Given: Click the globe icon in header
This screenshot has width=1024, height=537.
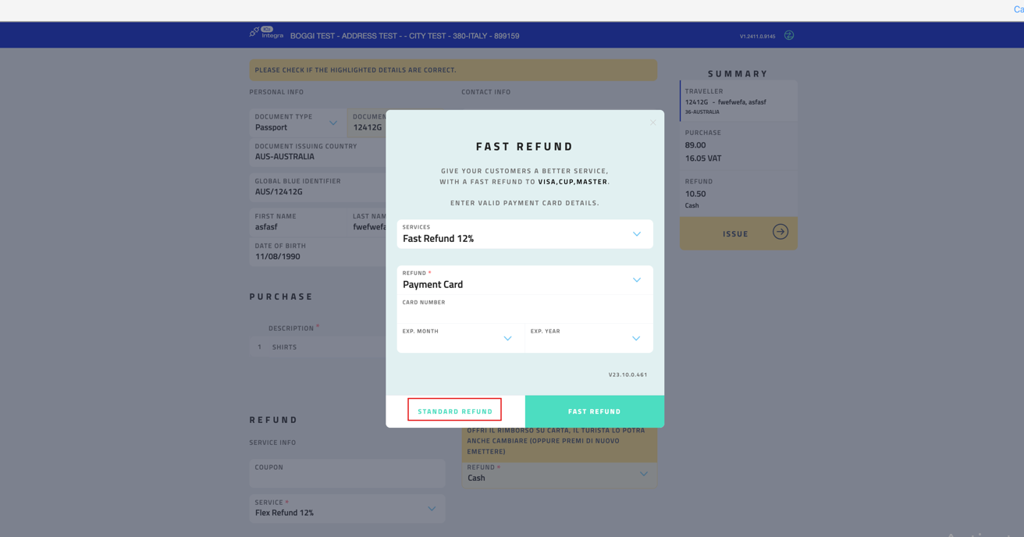Looking at the screenshot, I should point(789,35).
